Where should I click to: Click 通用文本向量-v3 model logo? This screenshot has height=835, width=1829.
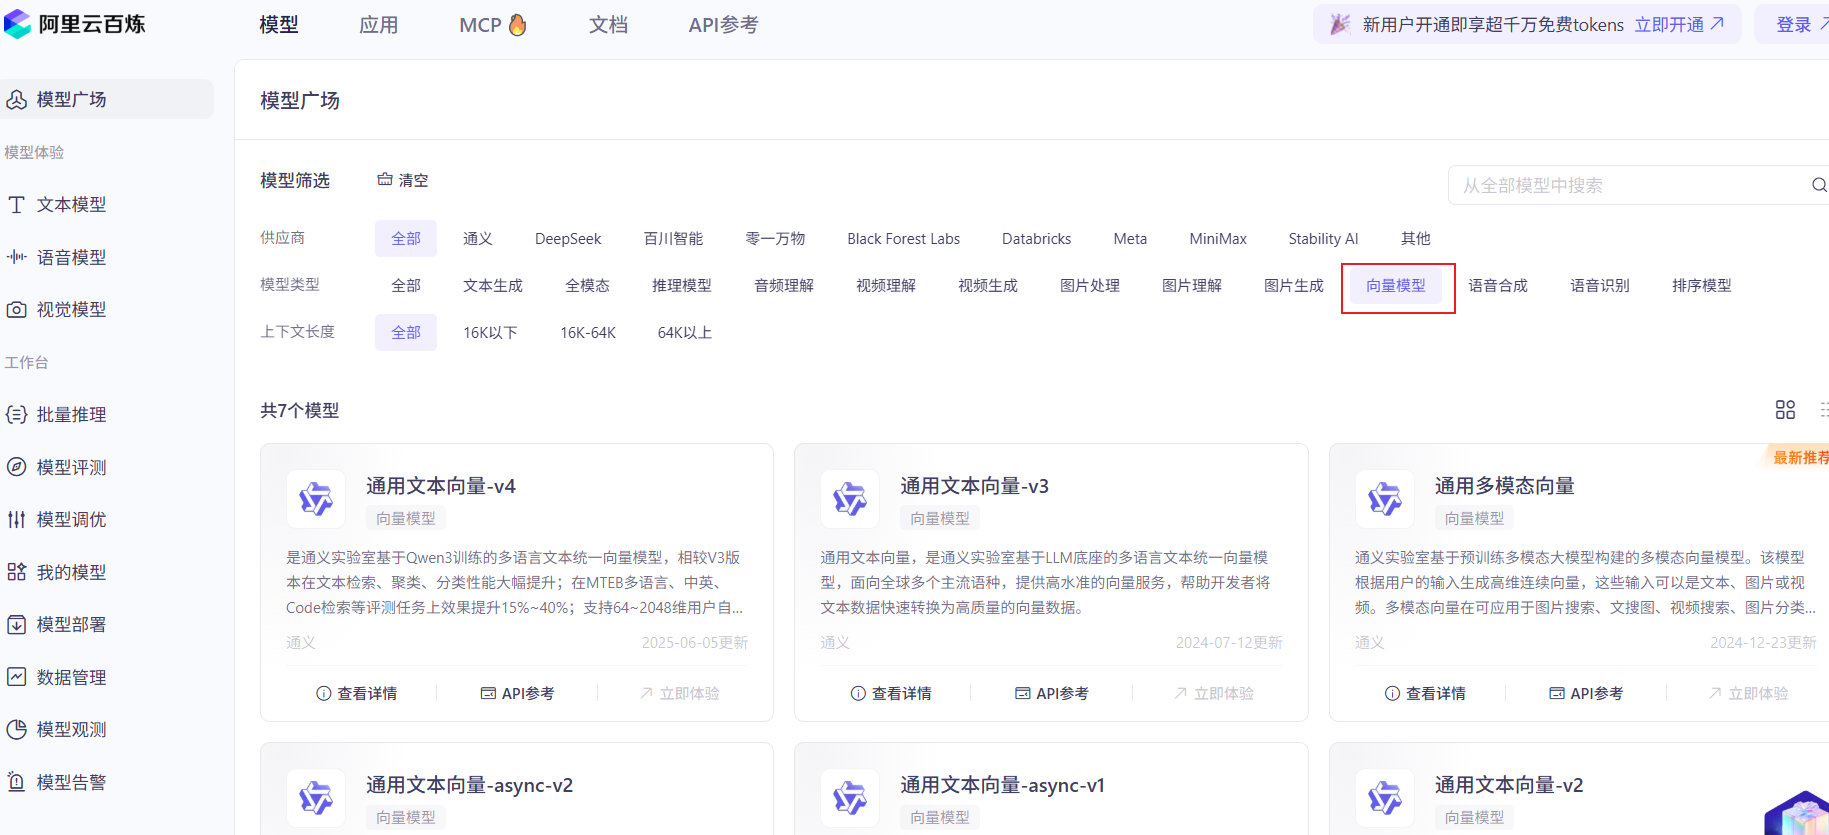(x=850, y=498)
